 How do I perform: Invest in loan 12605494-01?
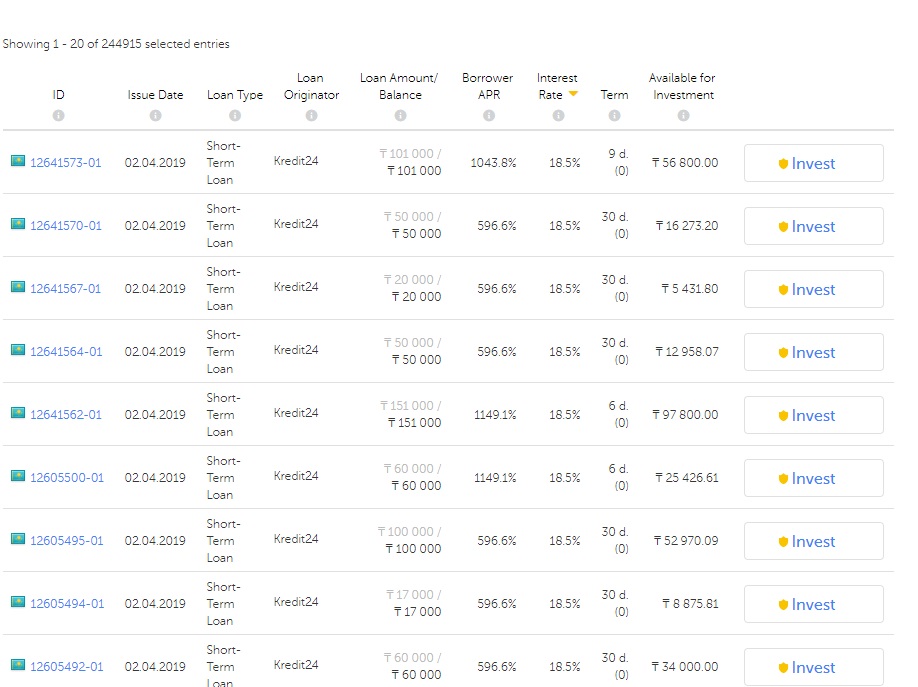[813, 605]
